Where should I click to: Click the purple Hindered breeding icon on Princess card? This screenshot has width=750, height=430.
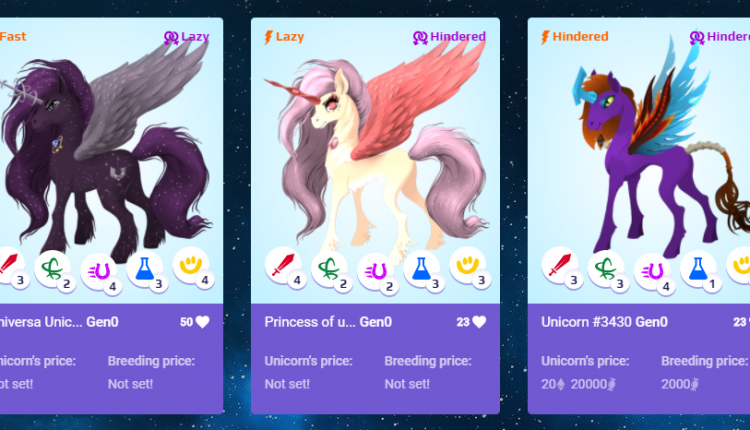[420, 37]
